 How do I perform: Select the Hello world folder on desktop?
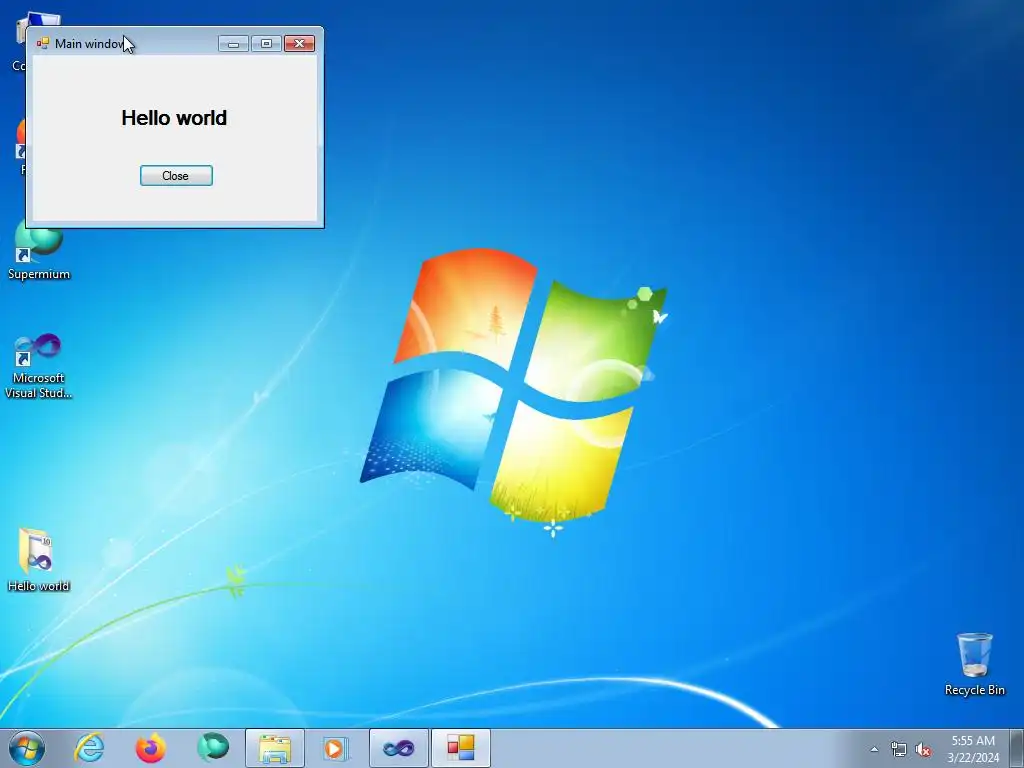(39, 560)
